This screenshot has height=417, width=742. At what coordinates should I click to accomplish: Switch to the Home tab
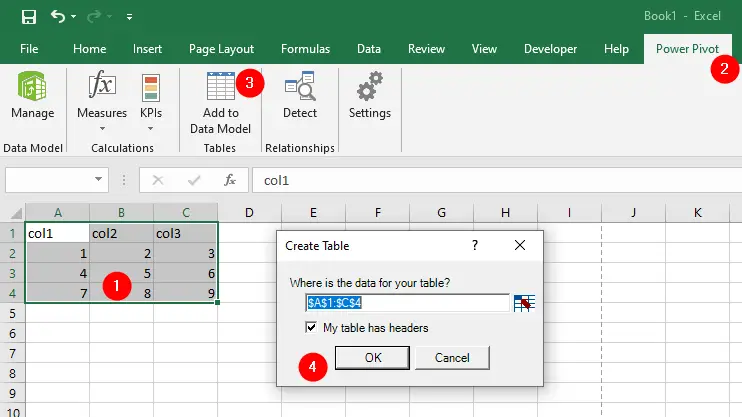point(89,49)
